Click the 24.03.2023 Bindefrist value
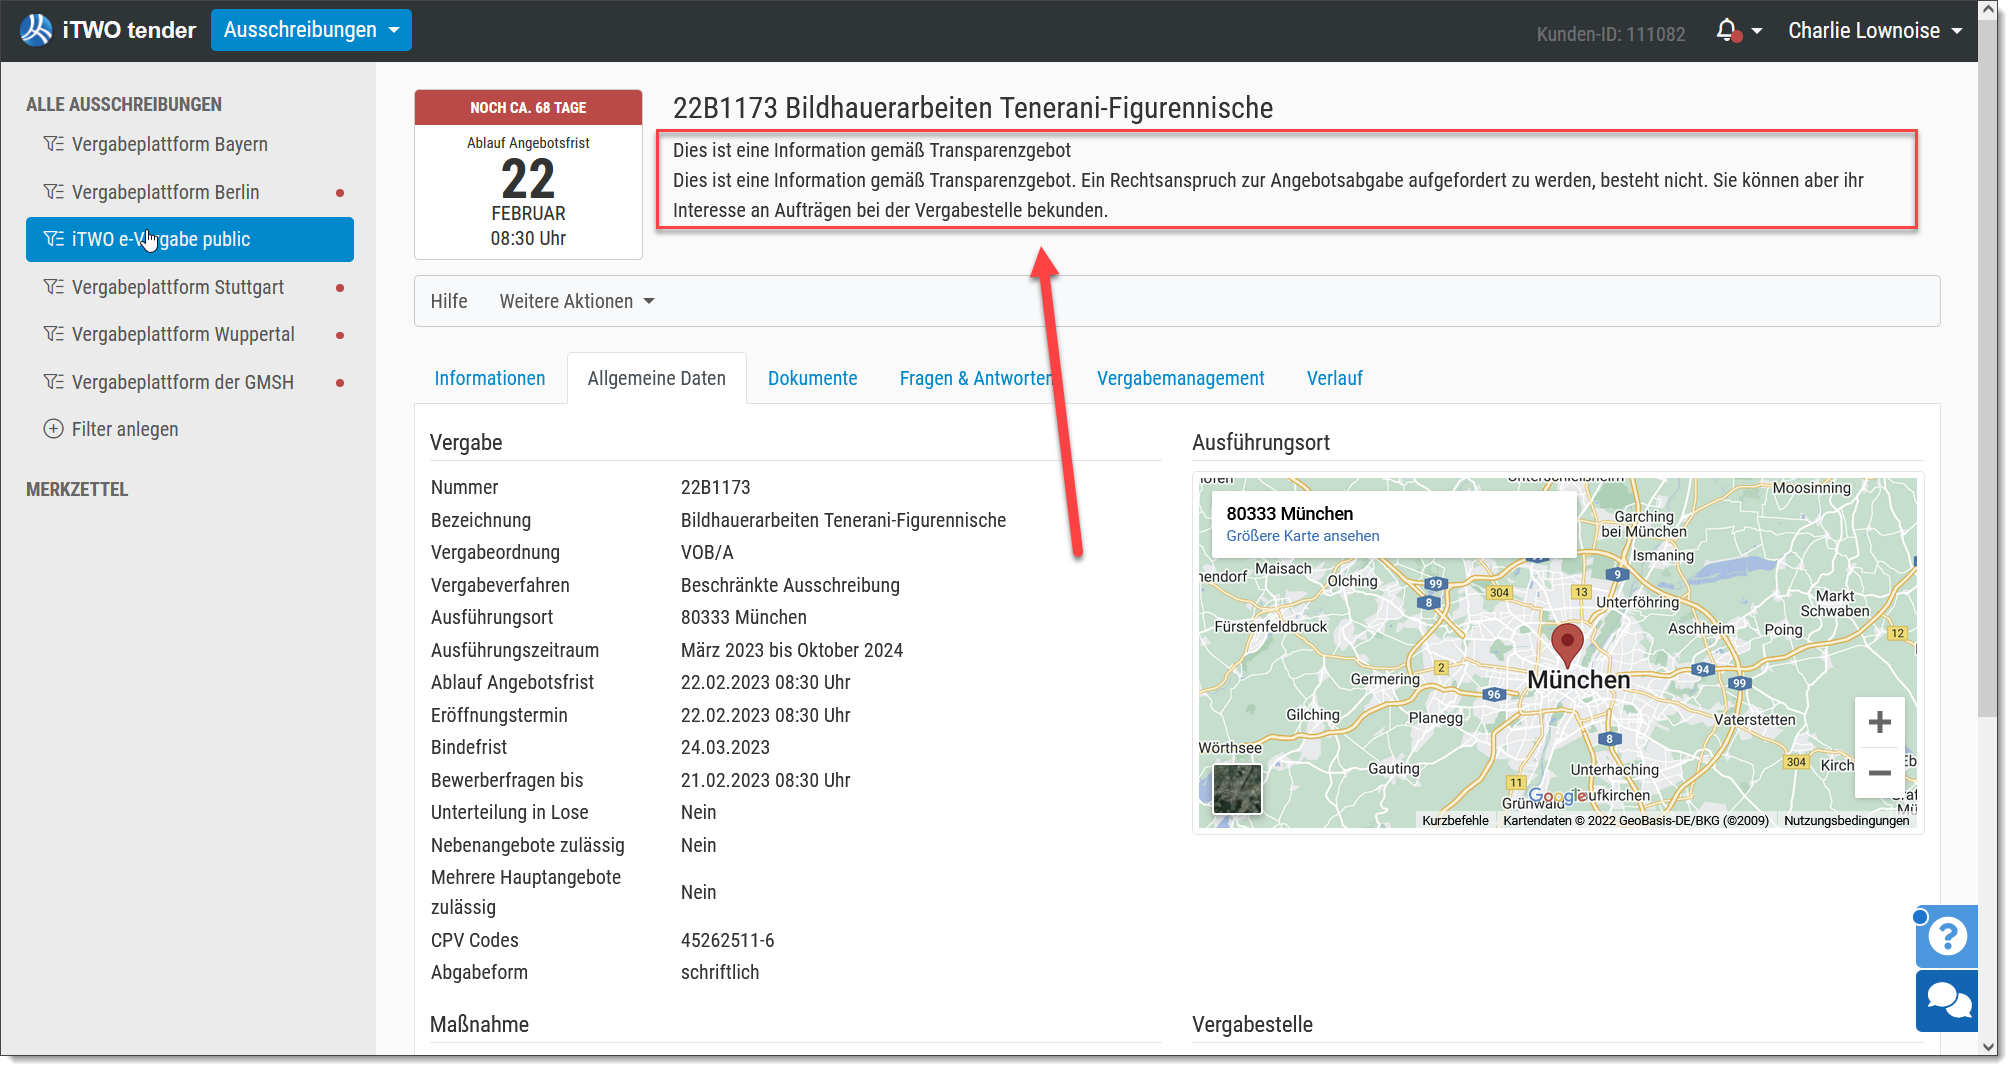 click(725, 747)
